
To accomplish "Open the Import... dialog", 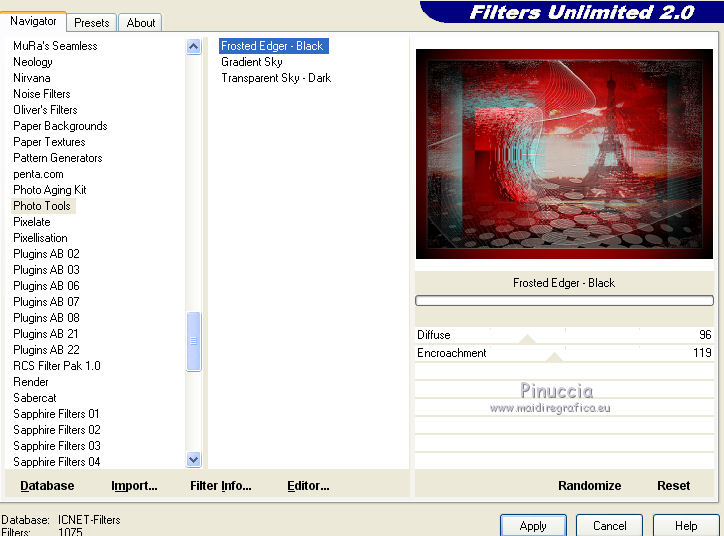I will 134,486.
